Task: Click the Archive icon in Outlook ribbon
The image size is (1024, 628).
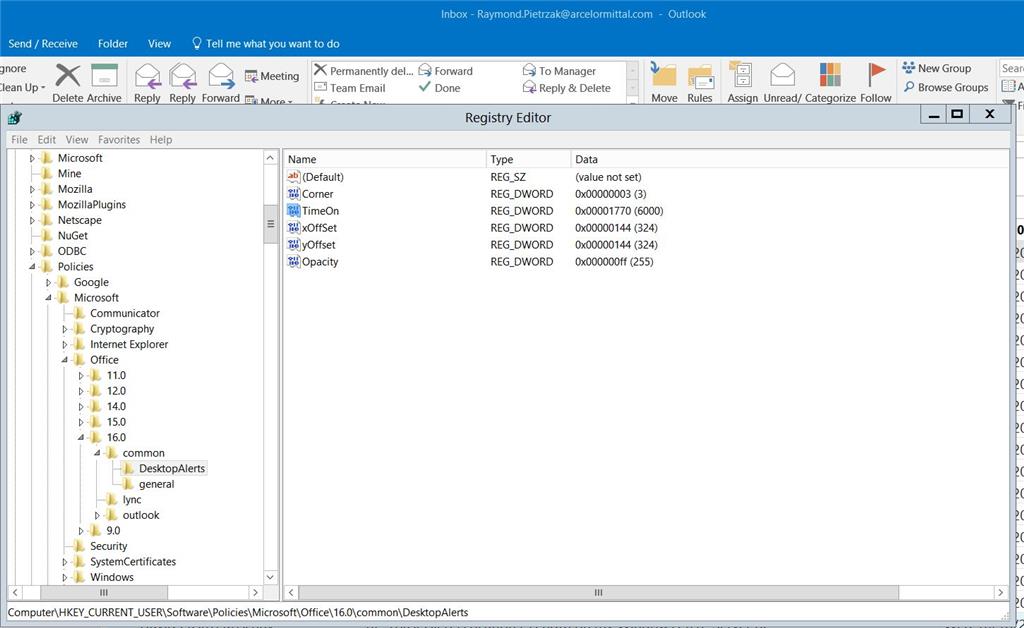Action: pyautogui.click(x=104, y=76)
